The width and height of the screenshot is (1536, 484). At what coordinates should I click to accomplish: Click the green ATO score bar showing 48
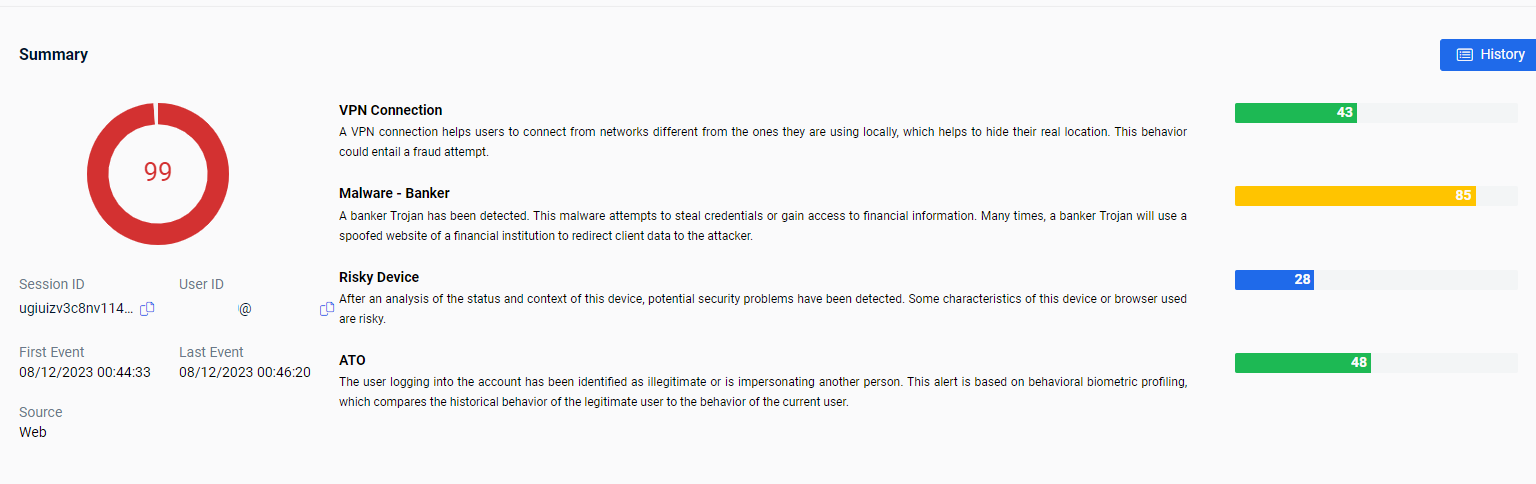click(x=1302, y=363)
